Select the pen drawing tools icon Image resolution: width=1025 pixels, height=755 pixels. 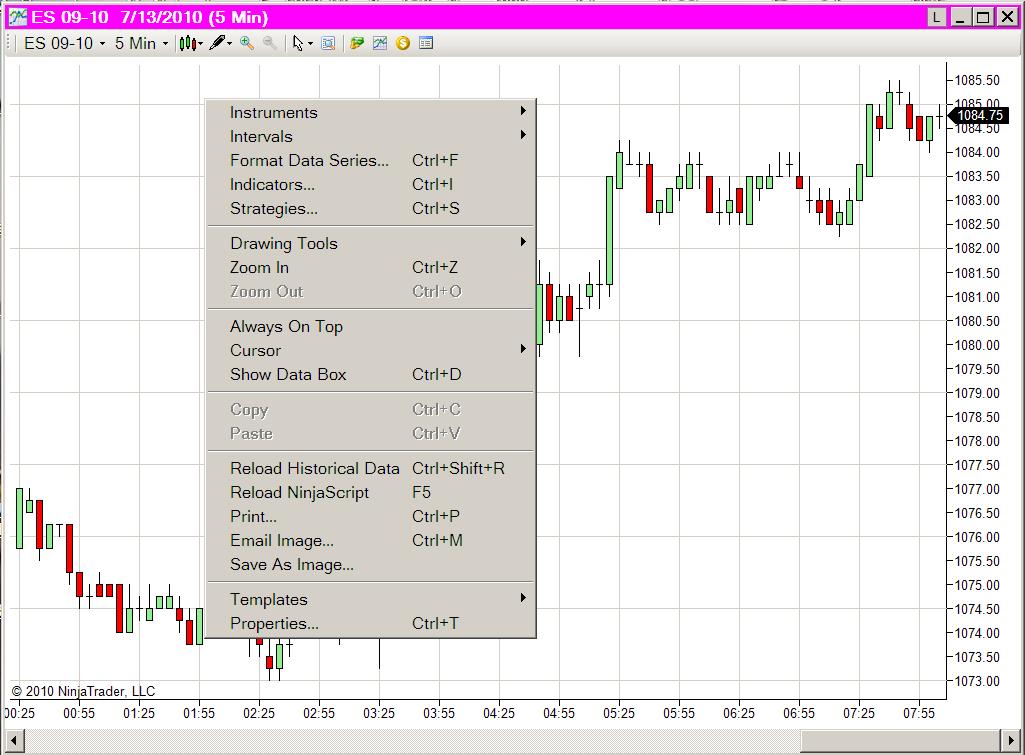pos(217,44)
